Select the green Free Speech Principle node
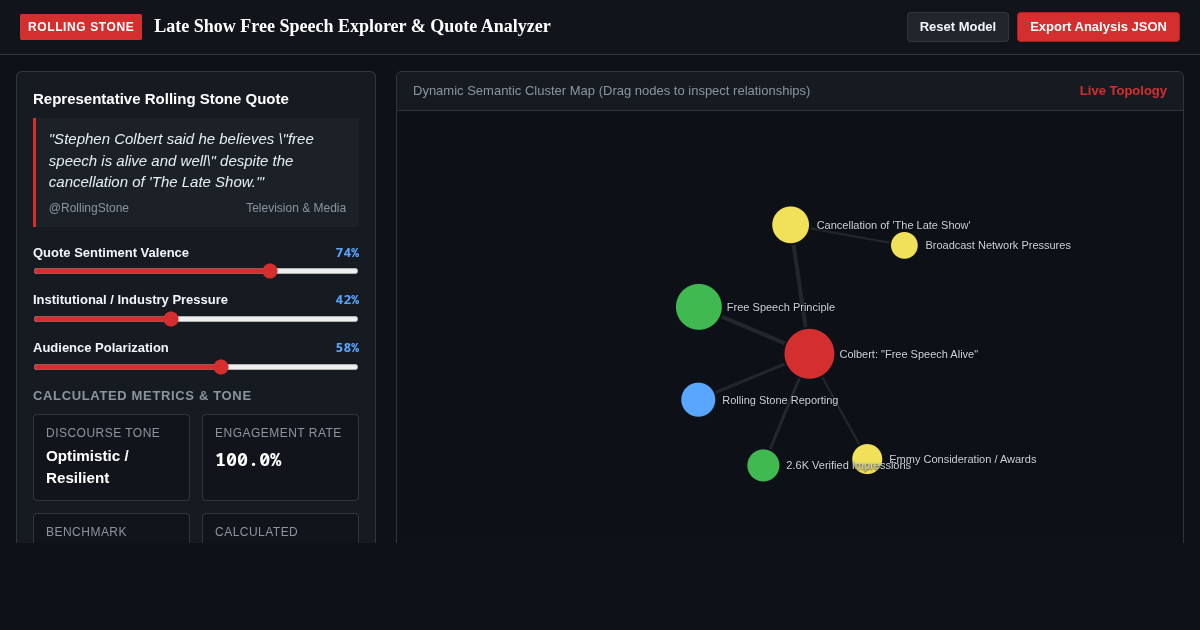The height and width of the screenshot is (630, 1200). [x=699, y=307]
